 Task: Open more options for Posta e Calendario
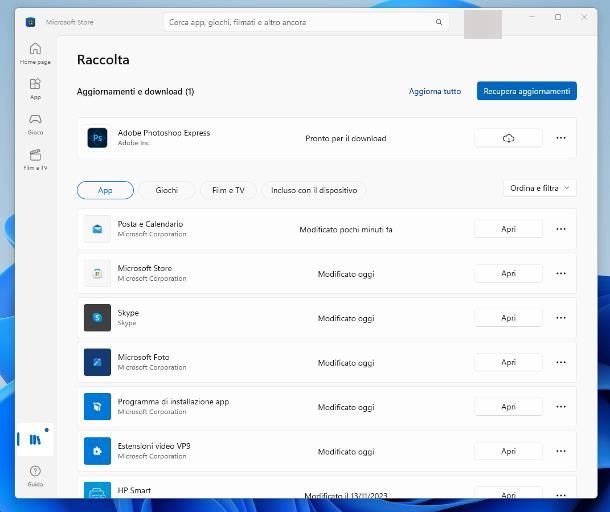coord(561,229)
